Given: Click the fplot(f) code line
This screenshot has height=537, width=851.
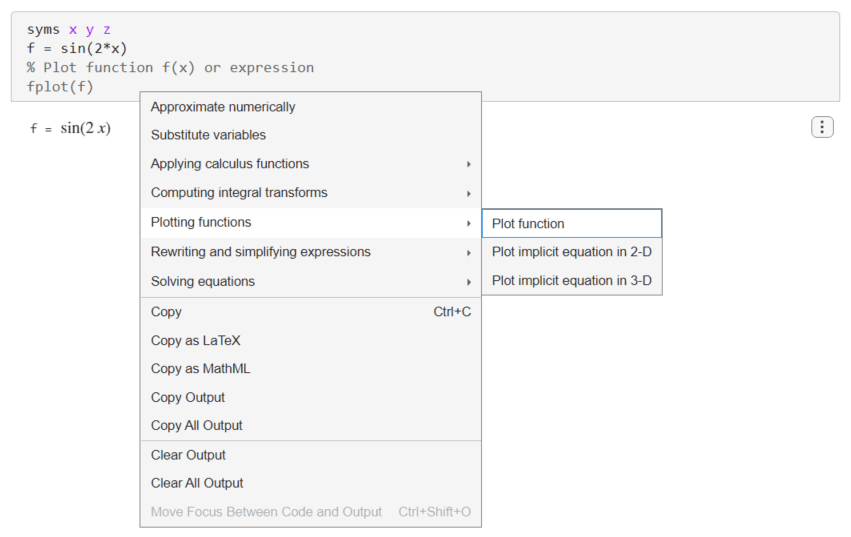Looking at the screenshot, I should click(x=60, y=86).
